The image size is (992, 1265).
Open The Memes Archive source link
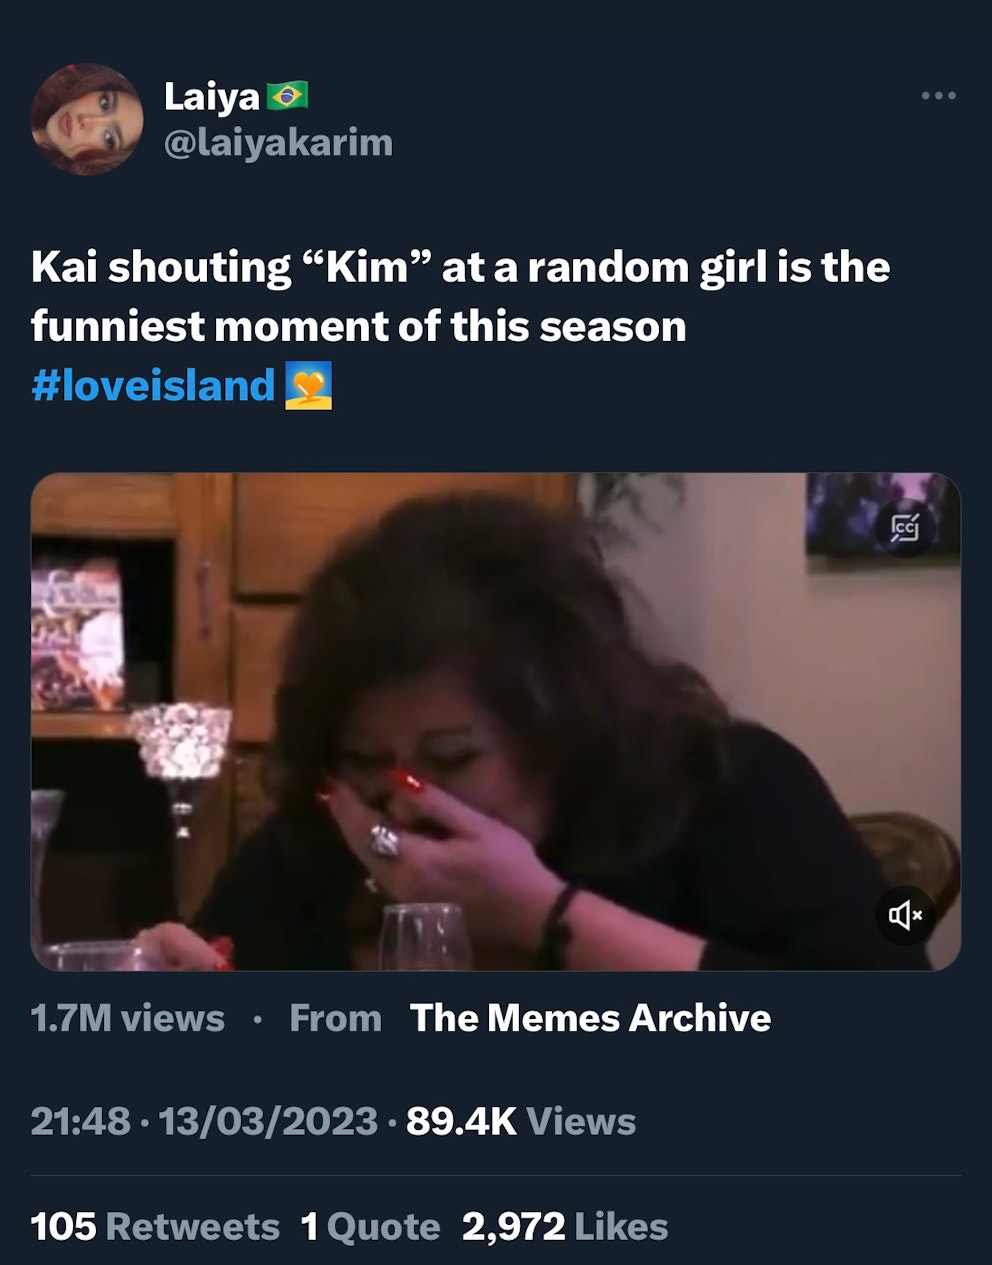(590, 1018)
